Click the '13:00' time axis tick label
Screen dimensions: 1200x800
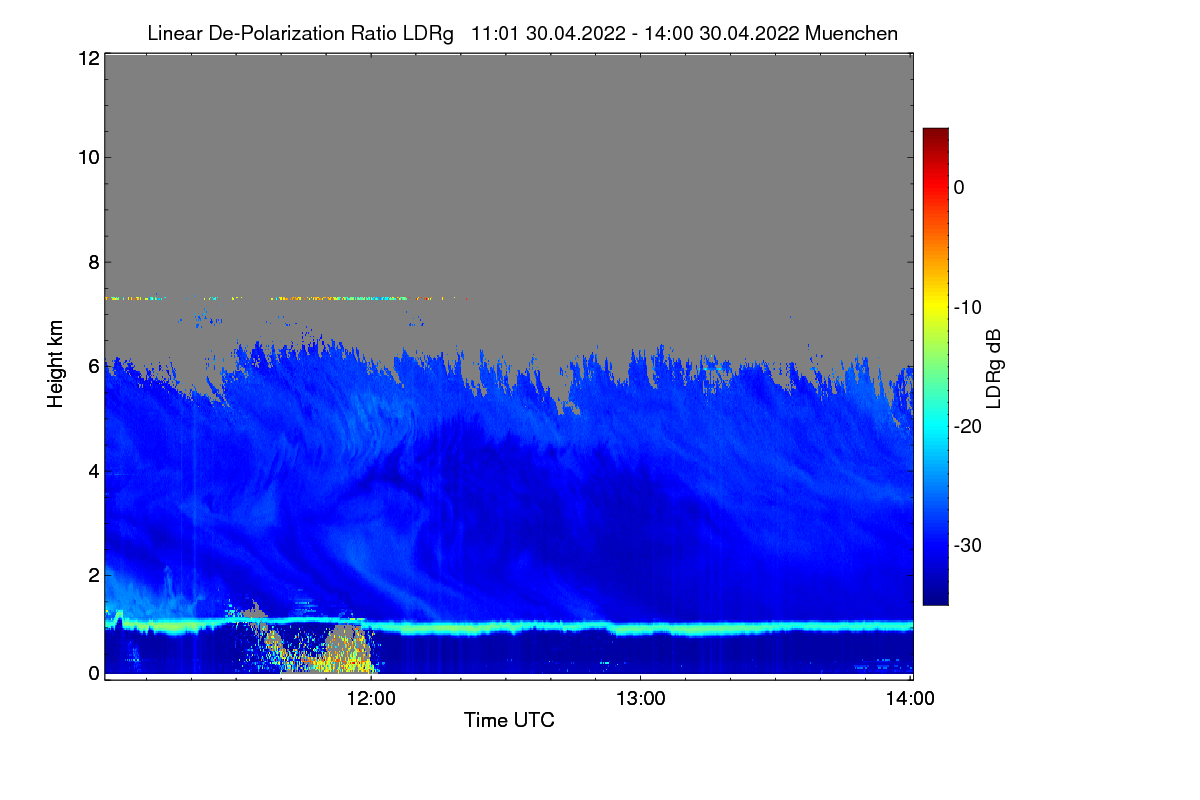point(641,699)
